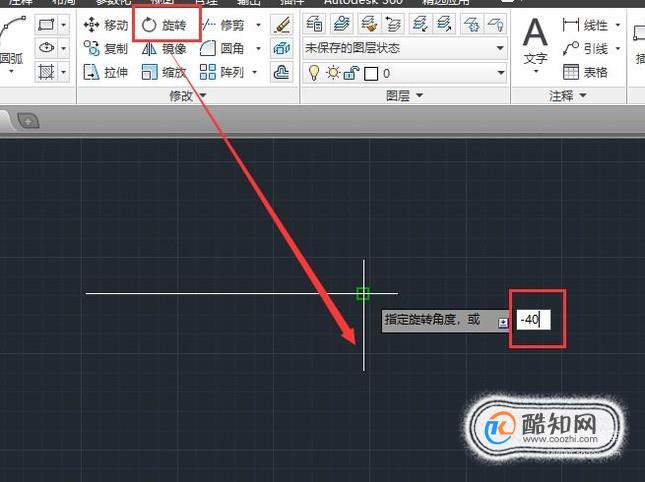
Task: Click the Ellipse draw icon
Action: 46,49
